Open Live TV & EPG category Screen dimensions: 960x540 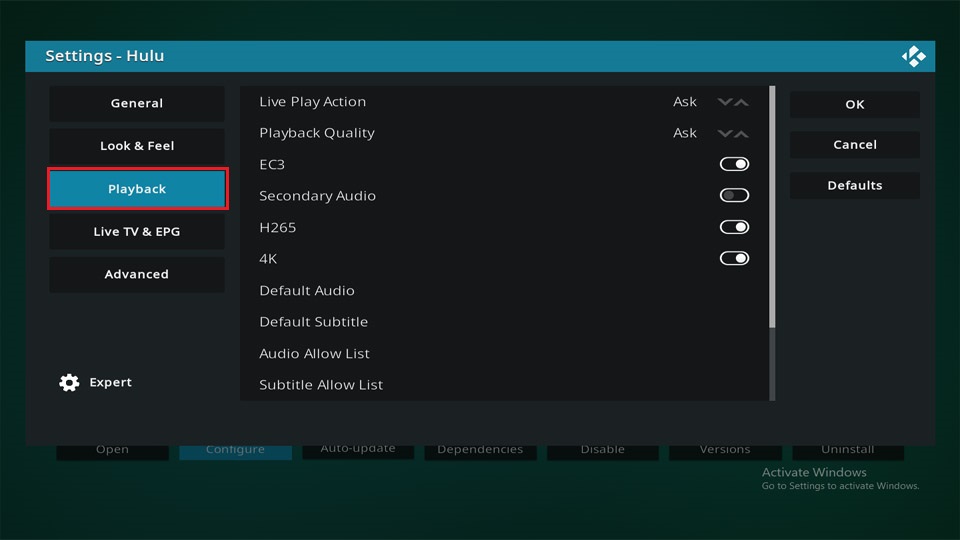[x=137, y=231]
